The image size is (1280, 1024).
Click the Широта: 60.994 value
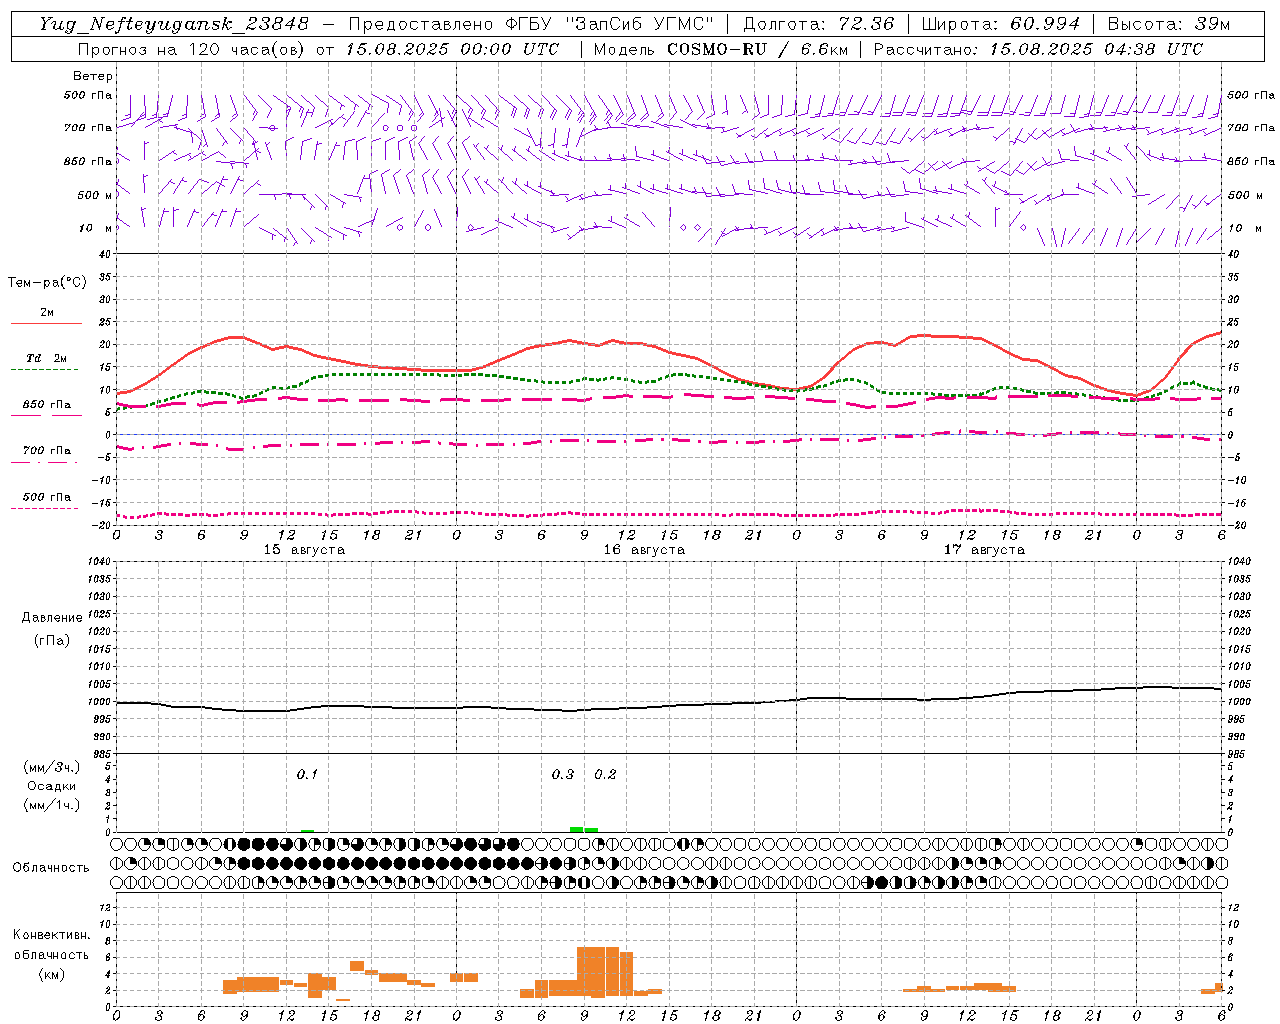point(1000,24)
